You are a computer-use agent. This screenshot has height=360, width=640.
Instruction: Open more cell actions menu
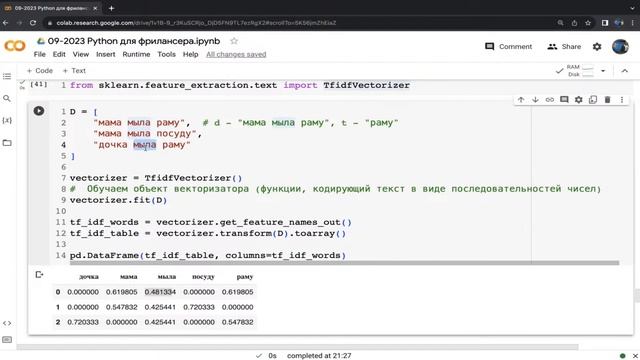coord(622,100)
